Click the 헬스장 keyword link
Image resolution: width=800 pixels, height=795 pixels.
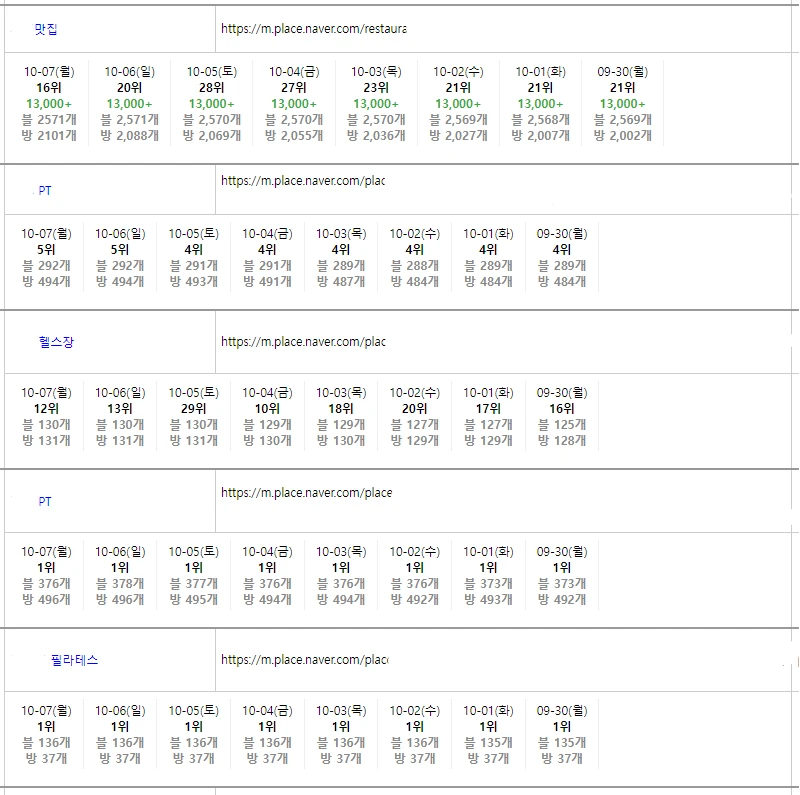[56, 342]
